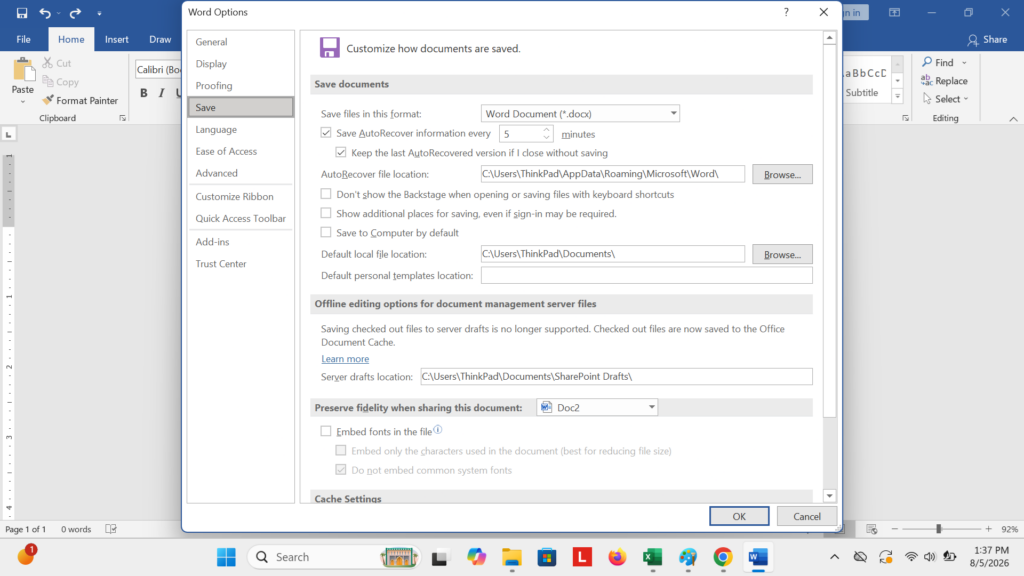Screen dimensions: 1024x576
Task: Enable Don't show the Backstage checkbox
Action: (x=326, y=194)
